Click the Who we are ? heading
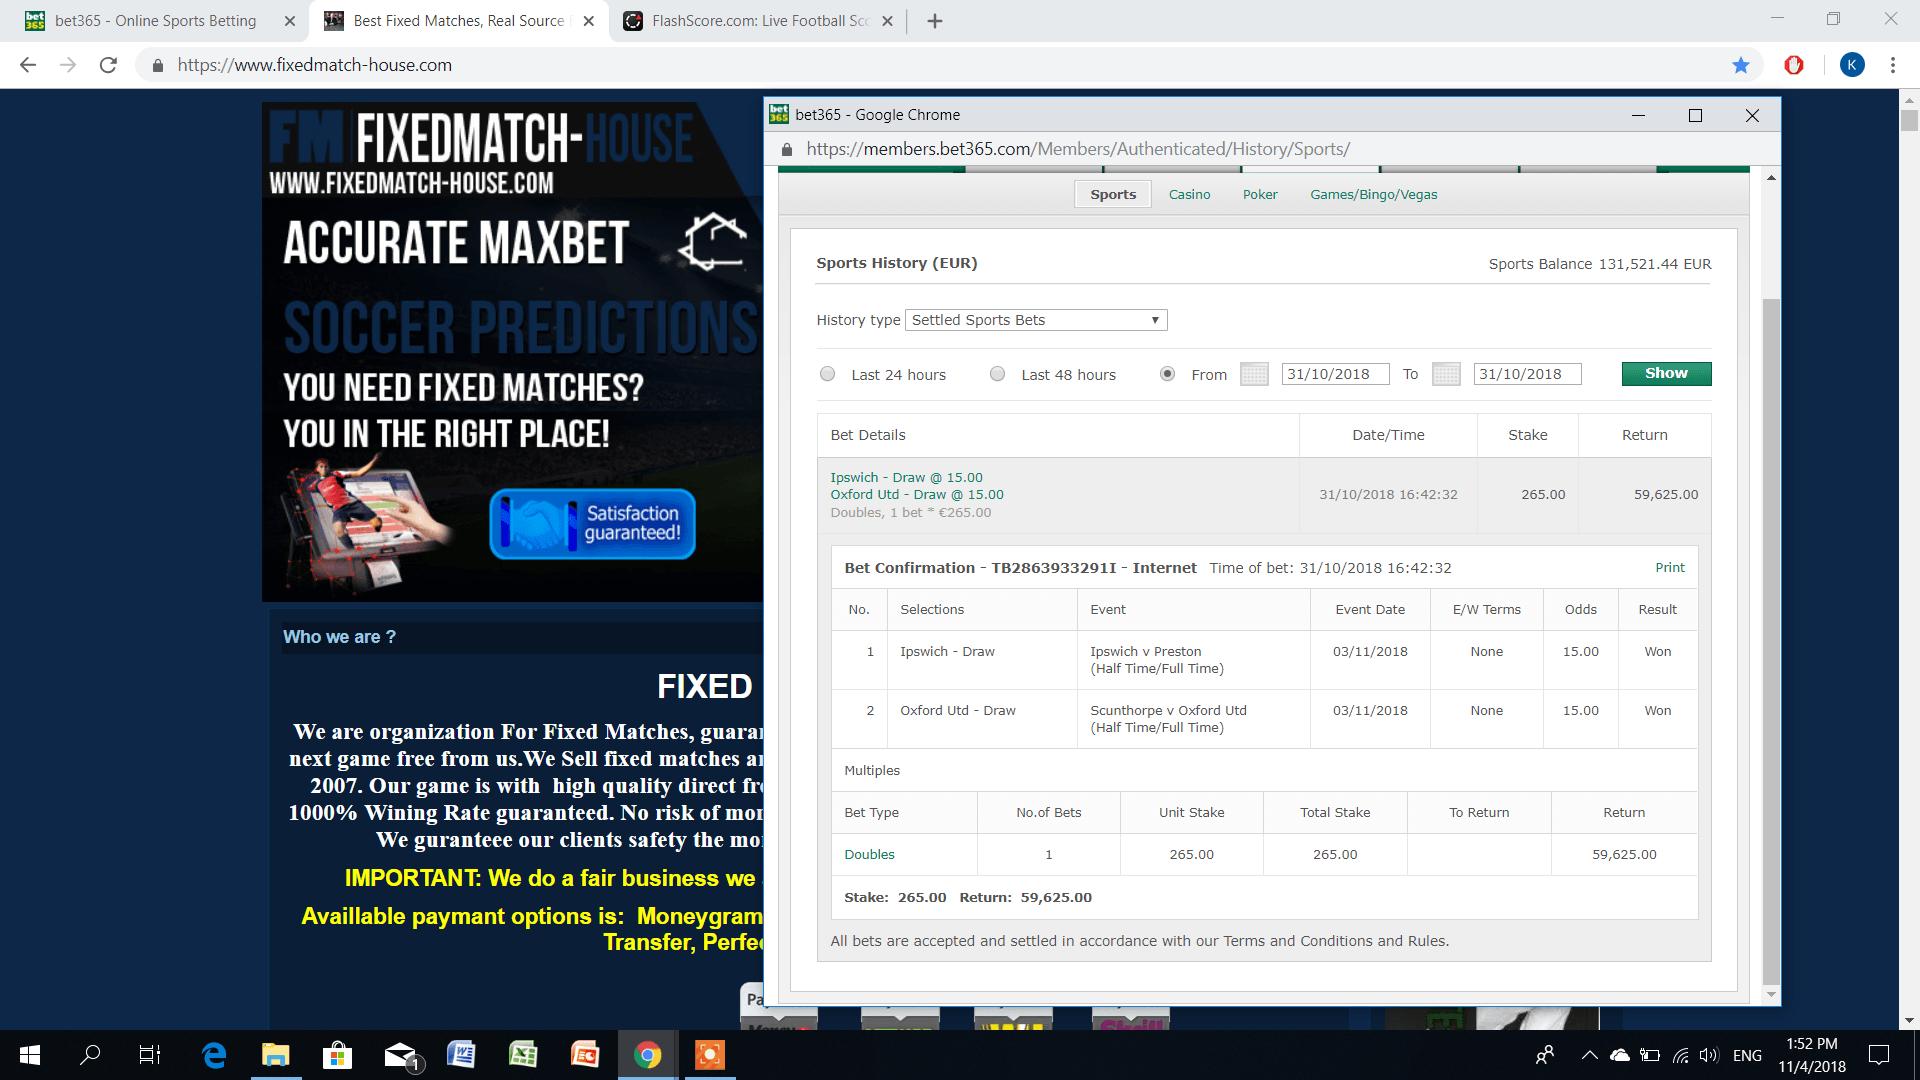The width and height of the screenshot is (1920, 1080). pyautogui.click(x=339, y=637)
